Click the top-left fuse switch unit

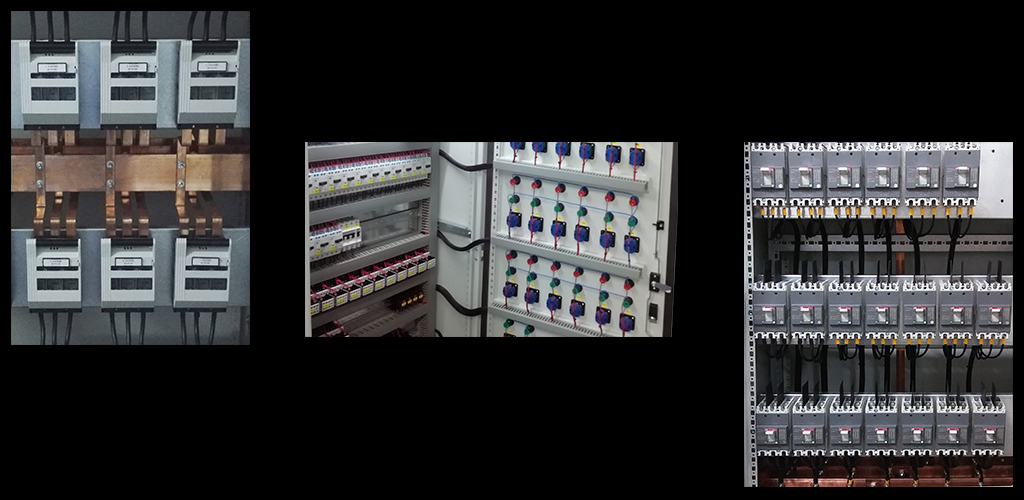pos(50,82)
